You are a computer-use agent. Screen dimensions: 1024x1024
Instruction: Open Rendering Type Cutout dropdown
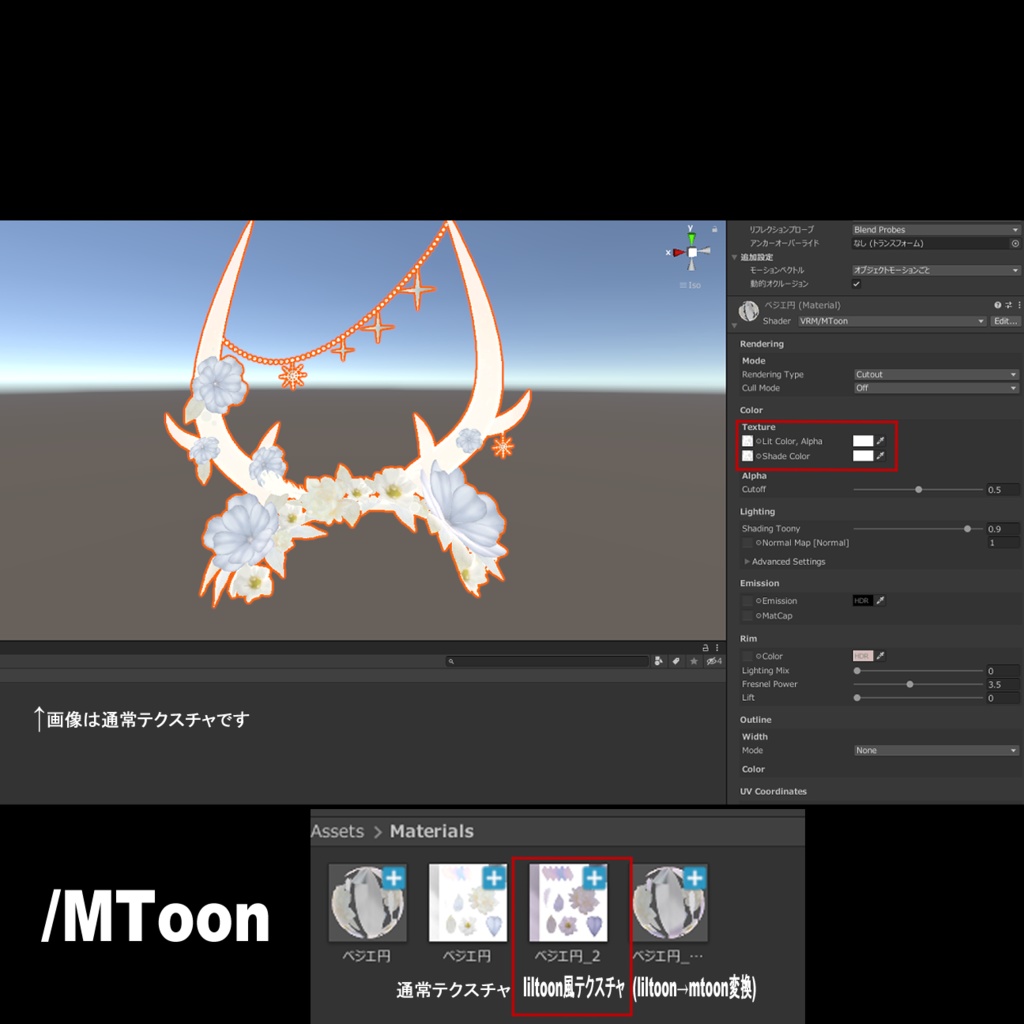[936, 374]
